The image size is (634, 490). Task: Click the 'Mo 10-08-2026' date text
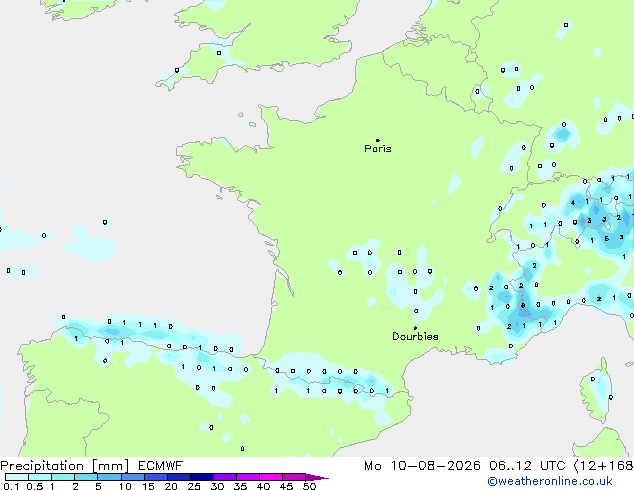tap(422, 466)
